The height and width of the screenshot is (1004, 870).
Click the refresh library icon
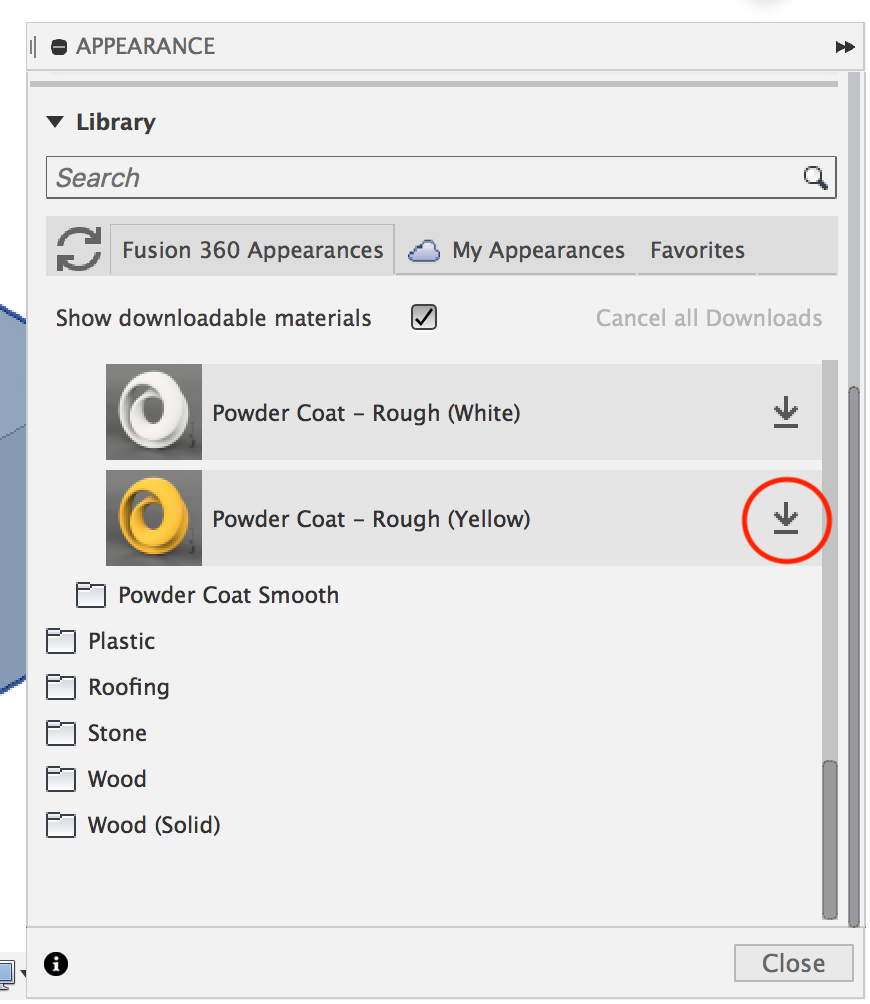coord(79,249)
